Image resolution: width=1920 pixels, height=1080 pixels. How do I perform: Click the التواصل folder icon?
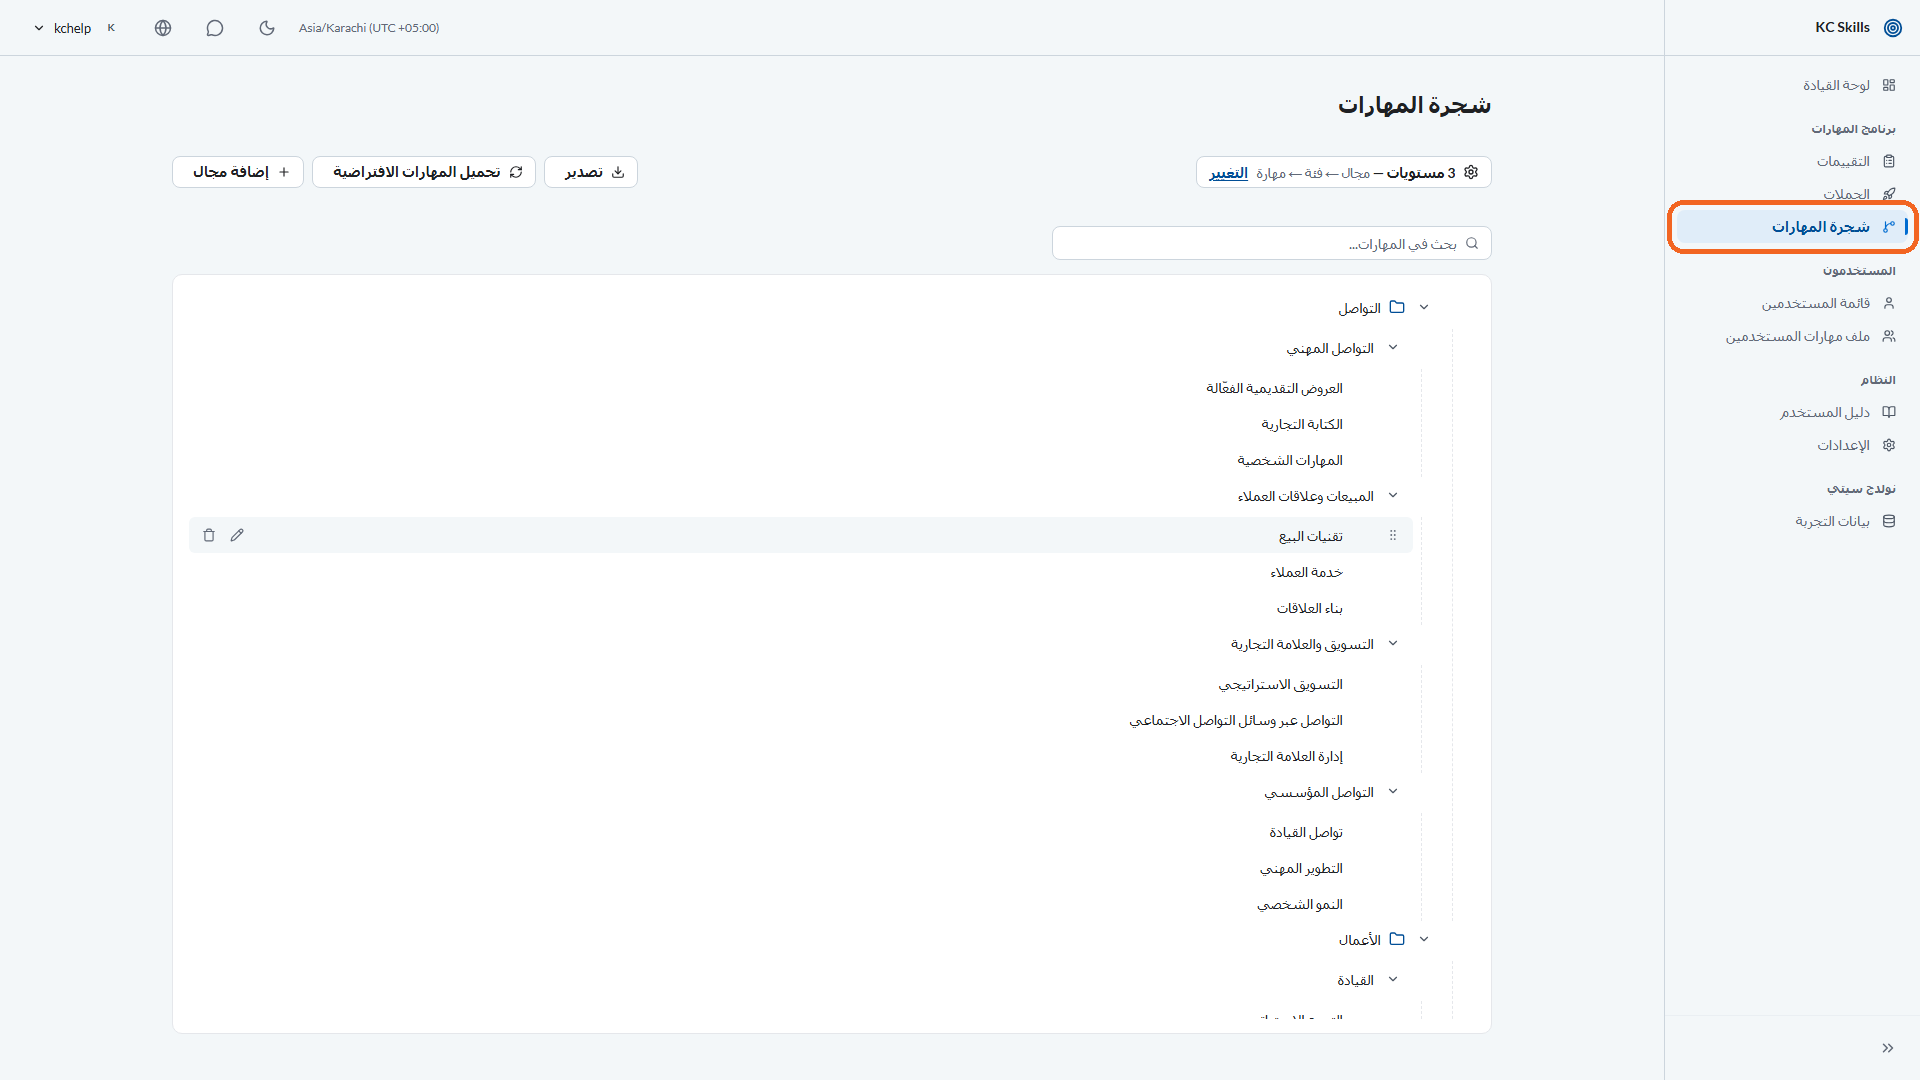[x=1397, y=307]
